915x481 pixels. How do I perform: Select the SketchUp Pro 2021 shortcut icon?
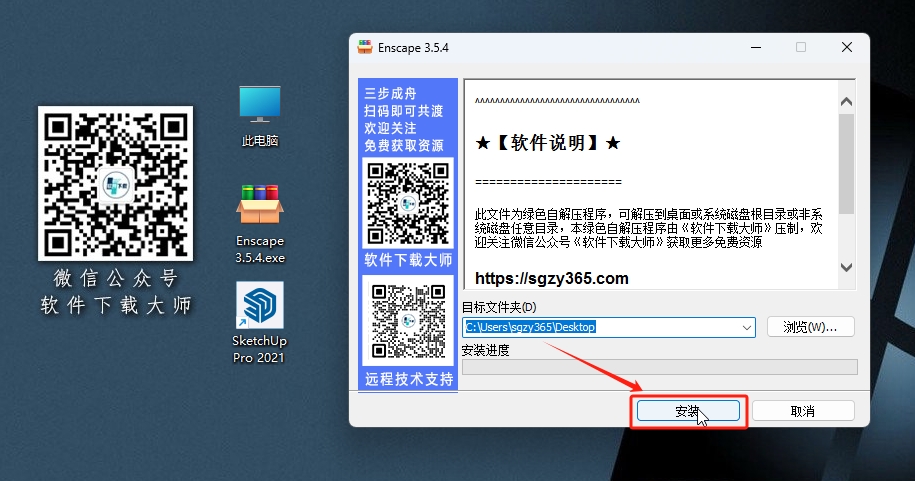click(260, 323)
